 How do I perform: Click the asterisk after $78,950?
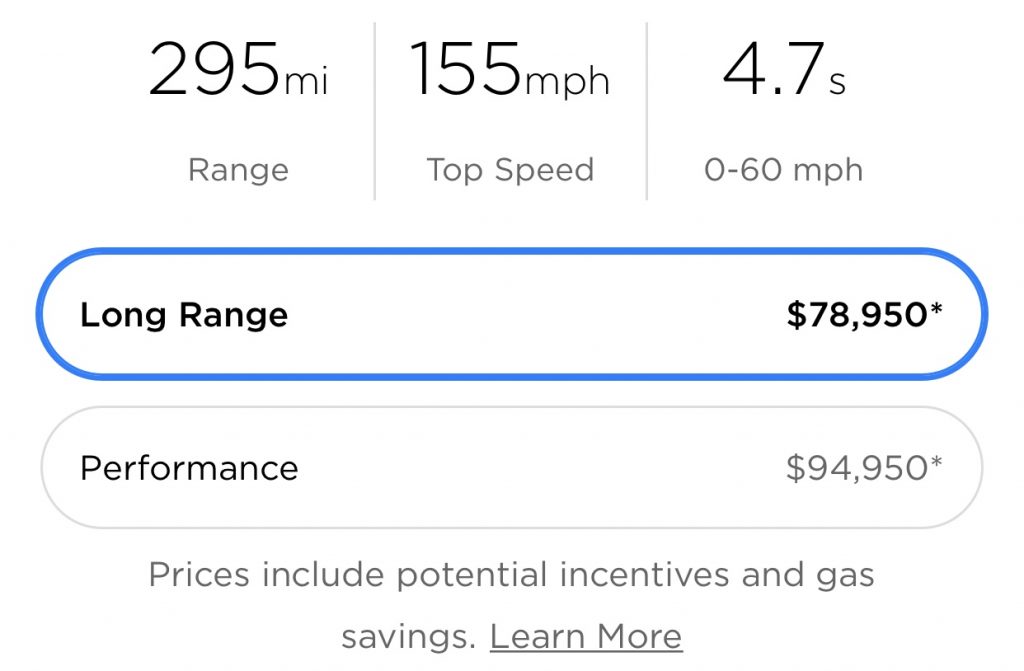tap(936, 307)
